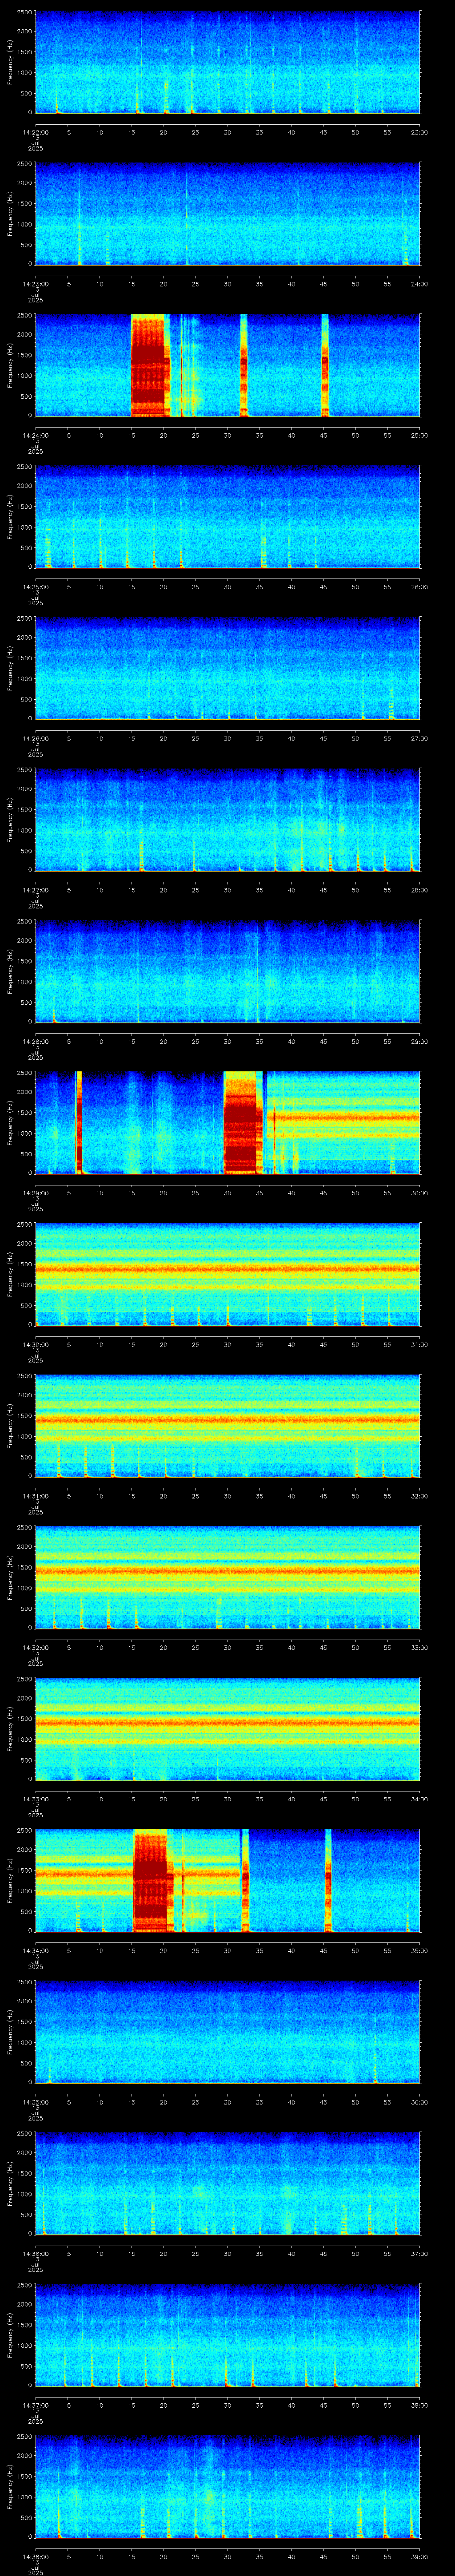Select the spectrogram panel starting at 14:26:00
The image size is (455, 2576).
[227, 668]
